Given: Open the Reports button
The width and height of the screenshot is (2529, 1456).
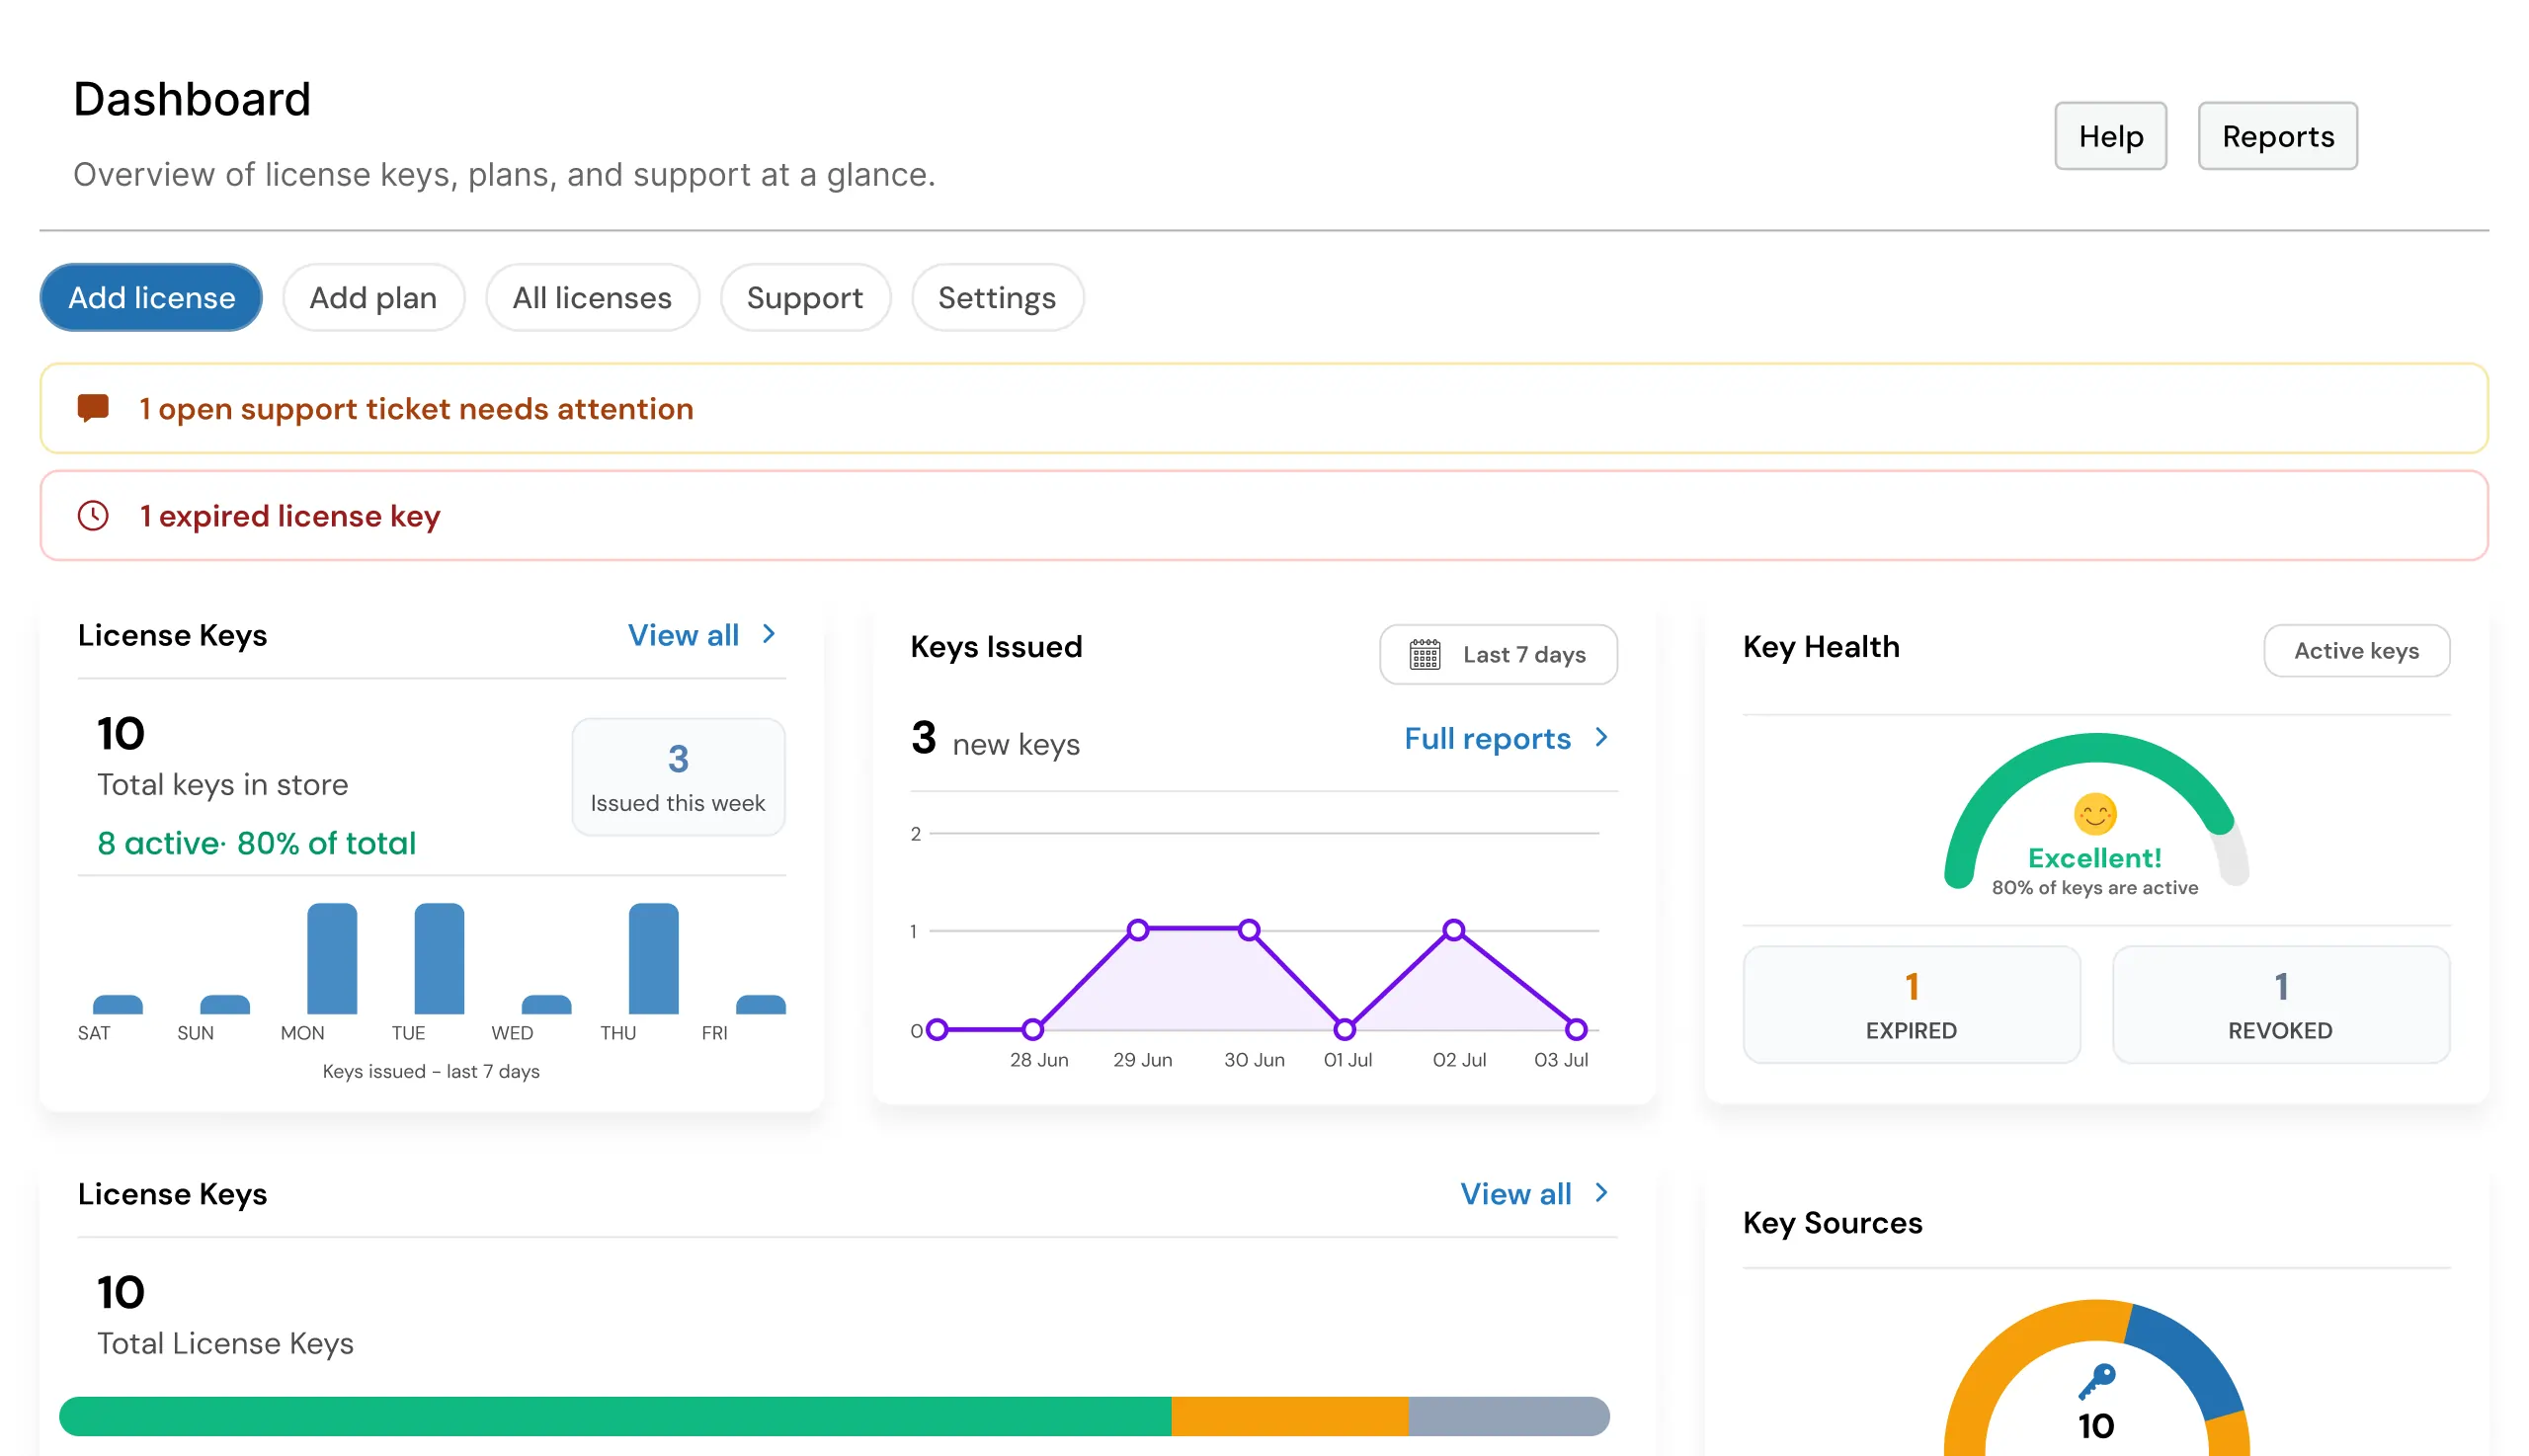Looking at the screenshot, I should tap(2277, 136).
